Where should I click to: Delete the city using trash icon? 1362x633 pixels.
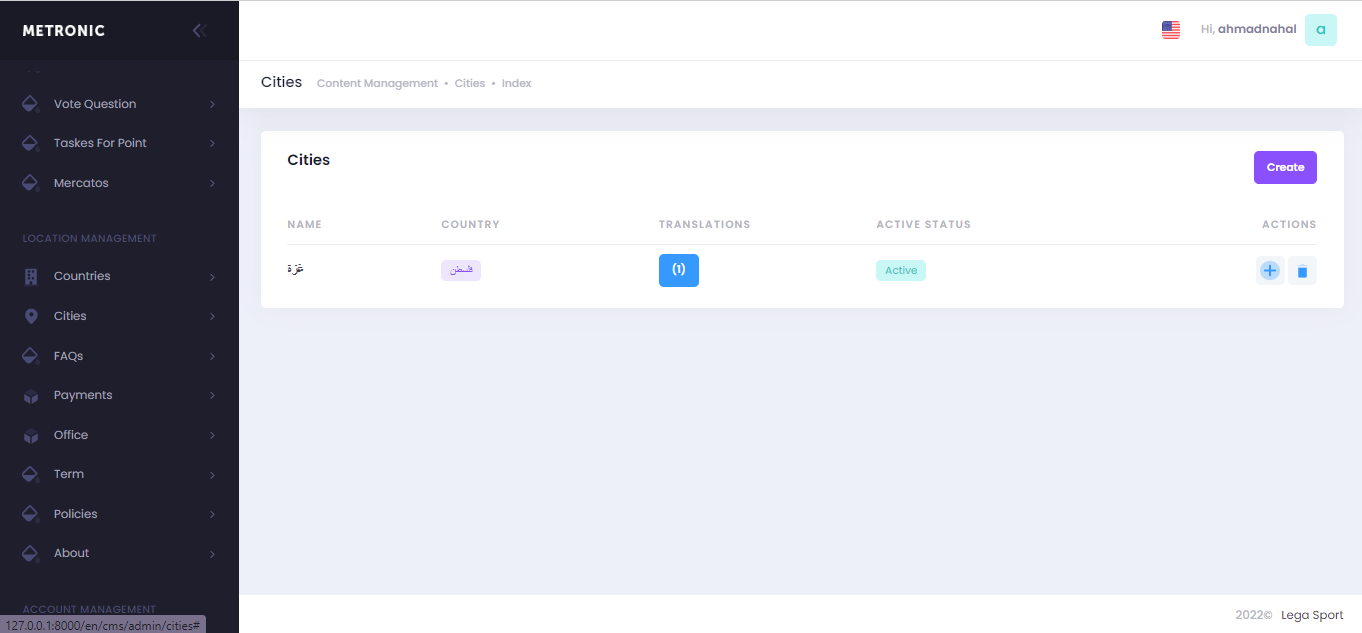(1302, 271)
